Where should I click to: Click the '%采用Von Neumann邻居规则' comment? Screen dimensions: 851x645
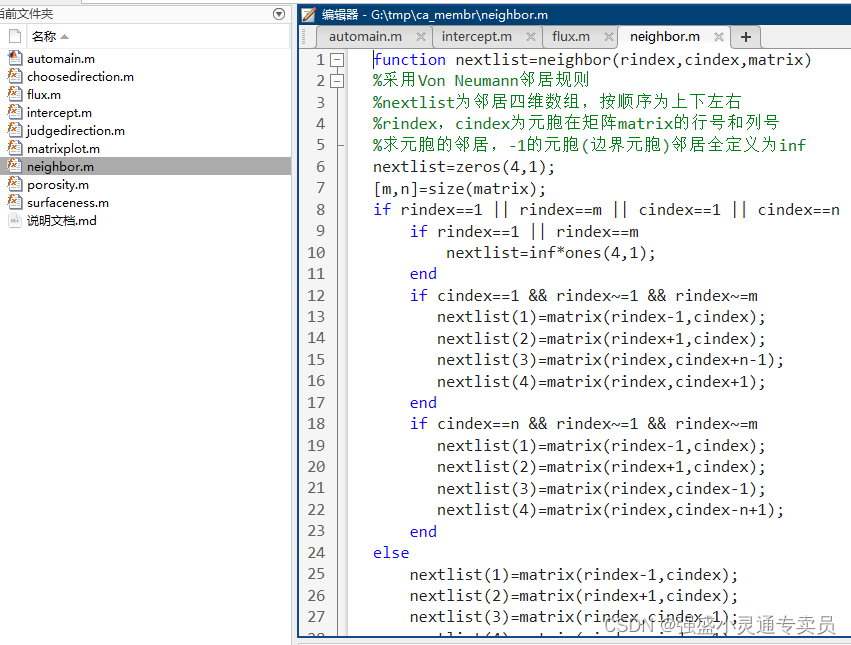[481, 80]
